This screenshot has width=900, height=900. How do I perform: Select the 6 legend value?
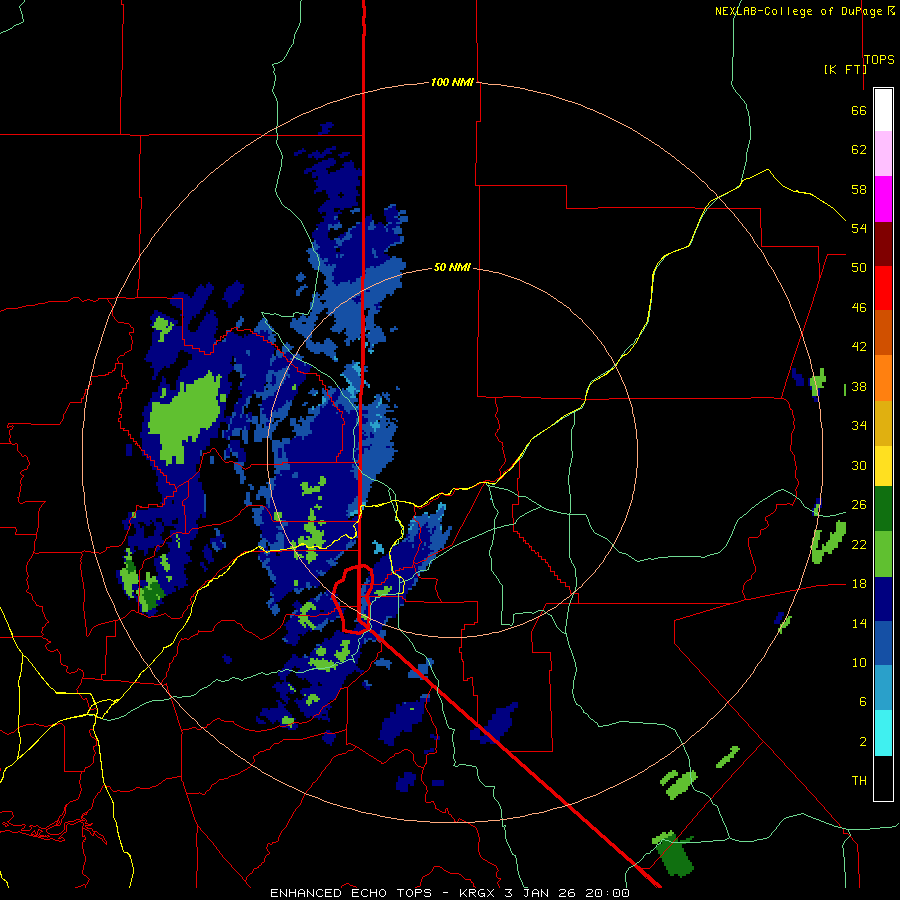pos(862,702)
